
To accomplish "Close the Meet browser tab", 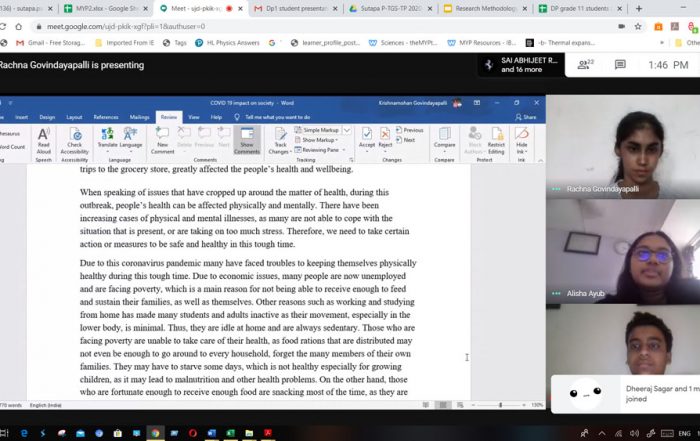I will (241, 8).
